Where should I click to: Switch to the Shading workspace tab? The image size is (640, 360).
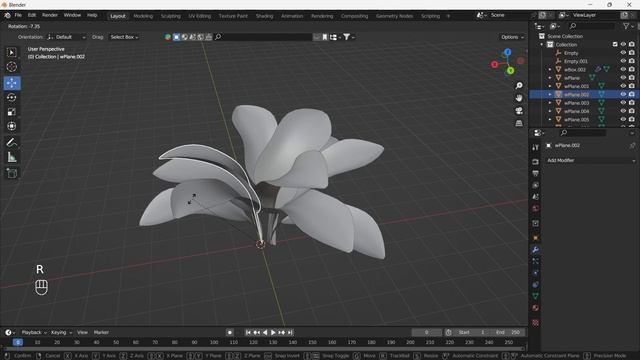(x=264, y=16)
